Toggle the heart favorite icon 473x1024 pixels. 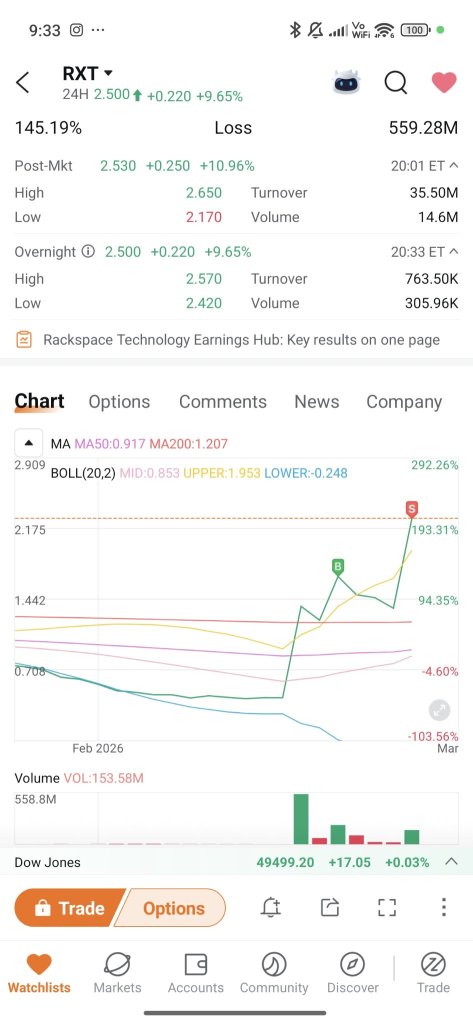(444, 82)
